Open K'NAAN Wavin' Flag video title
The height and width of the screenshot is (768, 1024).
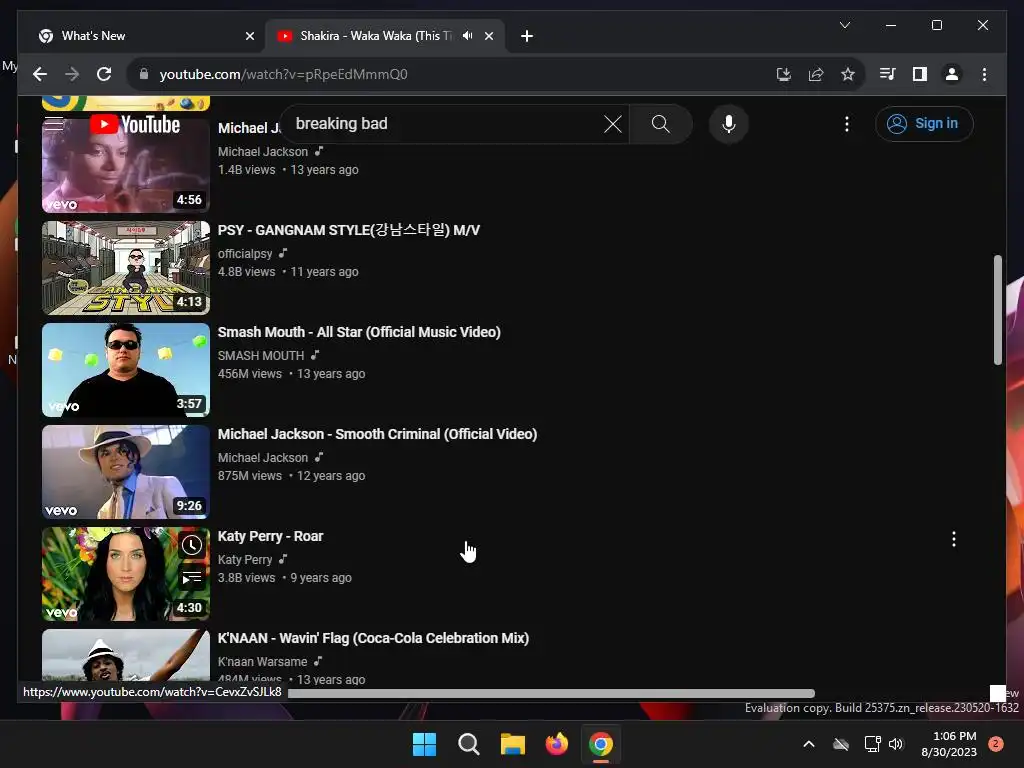pyautogui.click(x=374, y=638)
